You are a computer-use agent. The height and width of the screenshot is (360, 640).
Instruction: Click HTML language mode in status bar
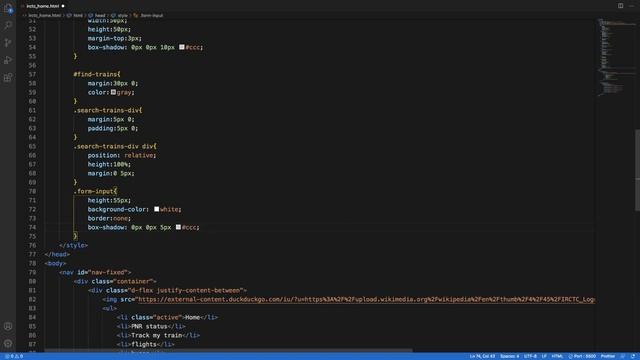(x=557, y=356)
